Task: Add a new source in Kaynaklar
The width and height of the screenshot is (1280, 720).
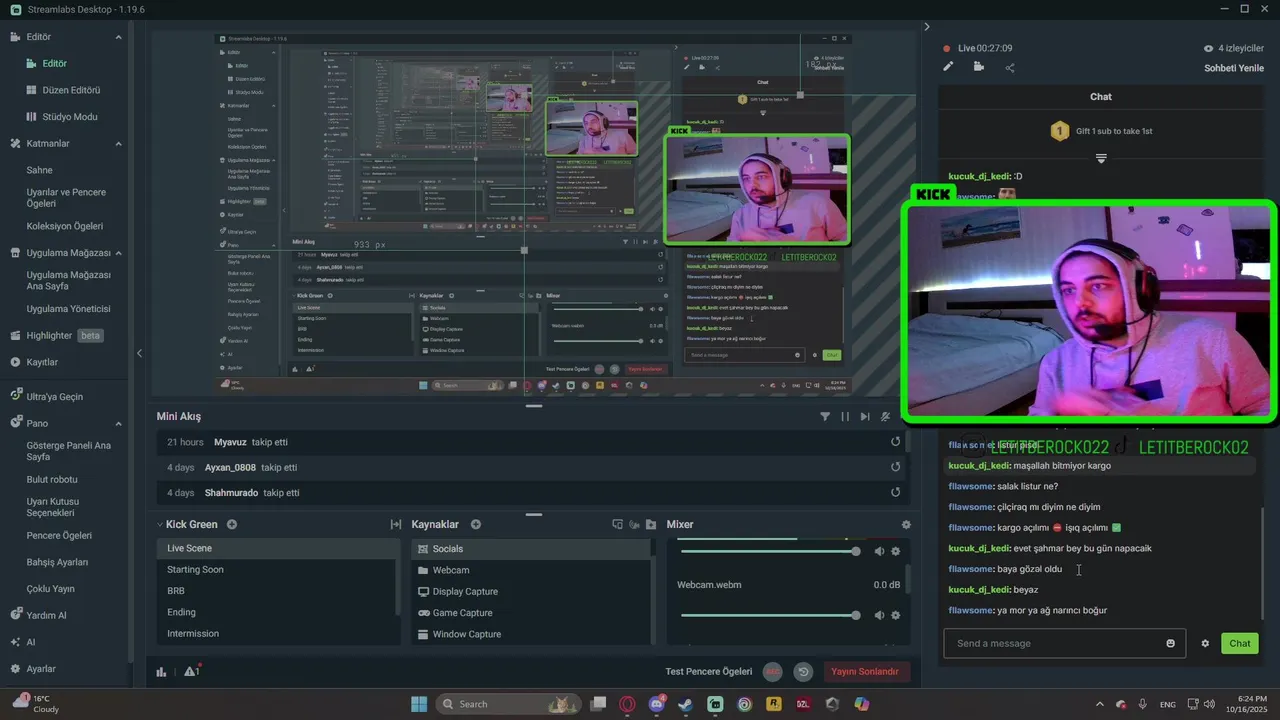Action: (x=476, y=524)
